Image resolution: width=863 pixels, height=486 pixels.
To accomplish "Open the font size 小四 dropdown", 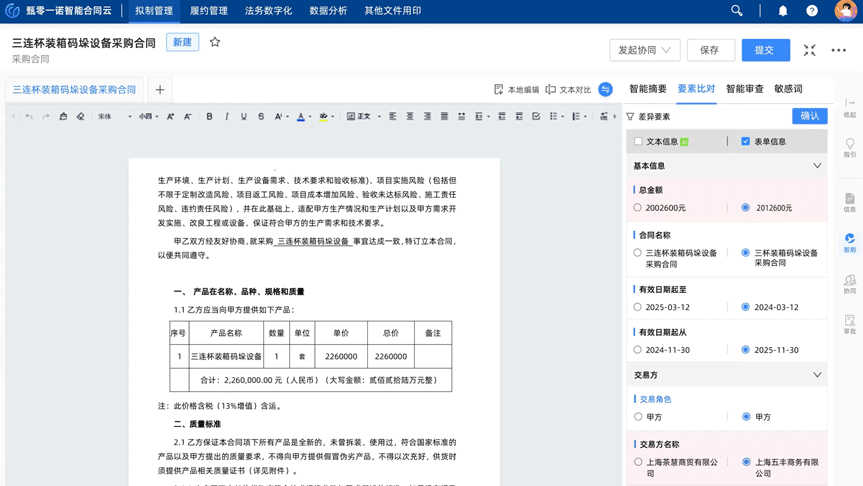I will coord(149,116).
